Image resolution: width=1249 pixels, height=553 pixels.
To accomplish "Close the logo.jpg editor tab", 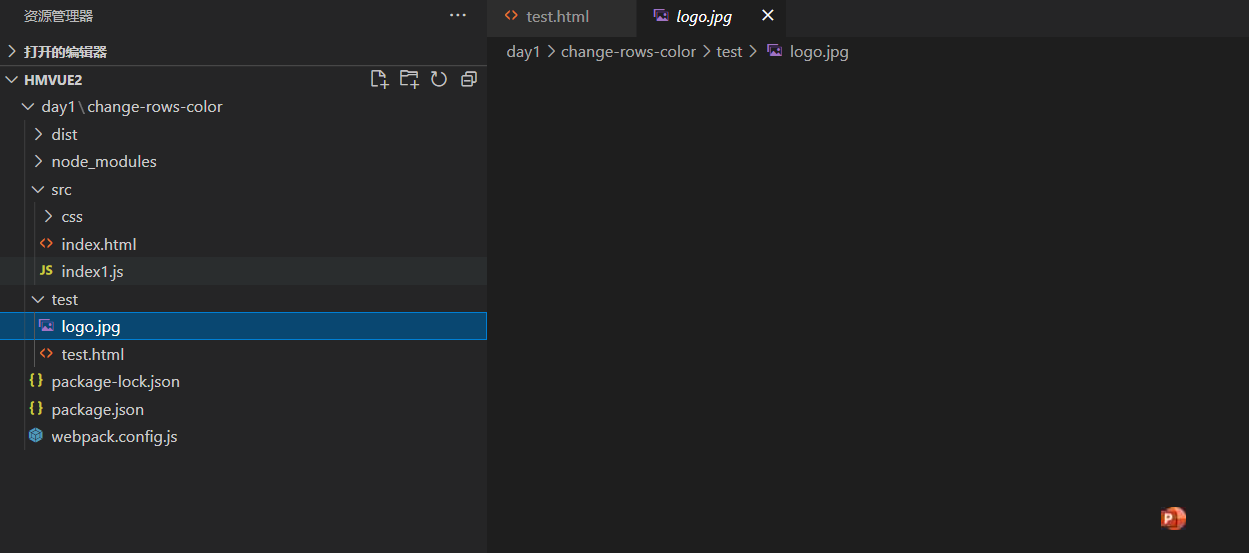I will point(768,16).
